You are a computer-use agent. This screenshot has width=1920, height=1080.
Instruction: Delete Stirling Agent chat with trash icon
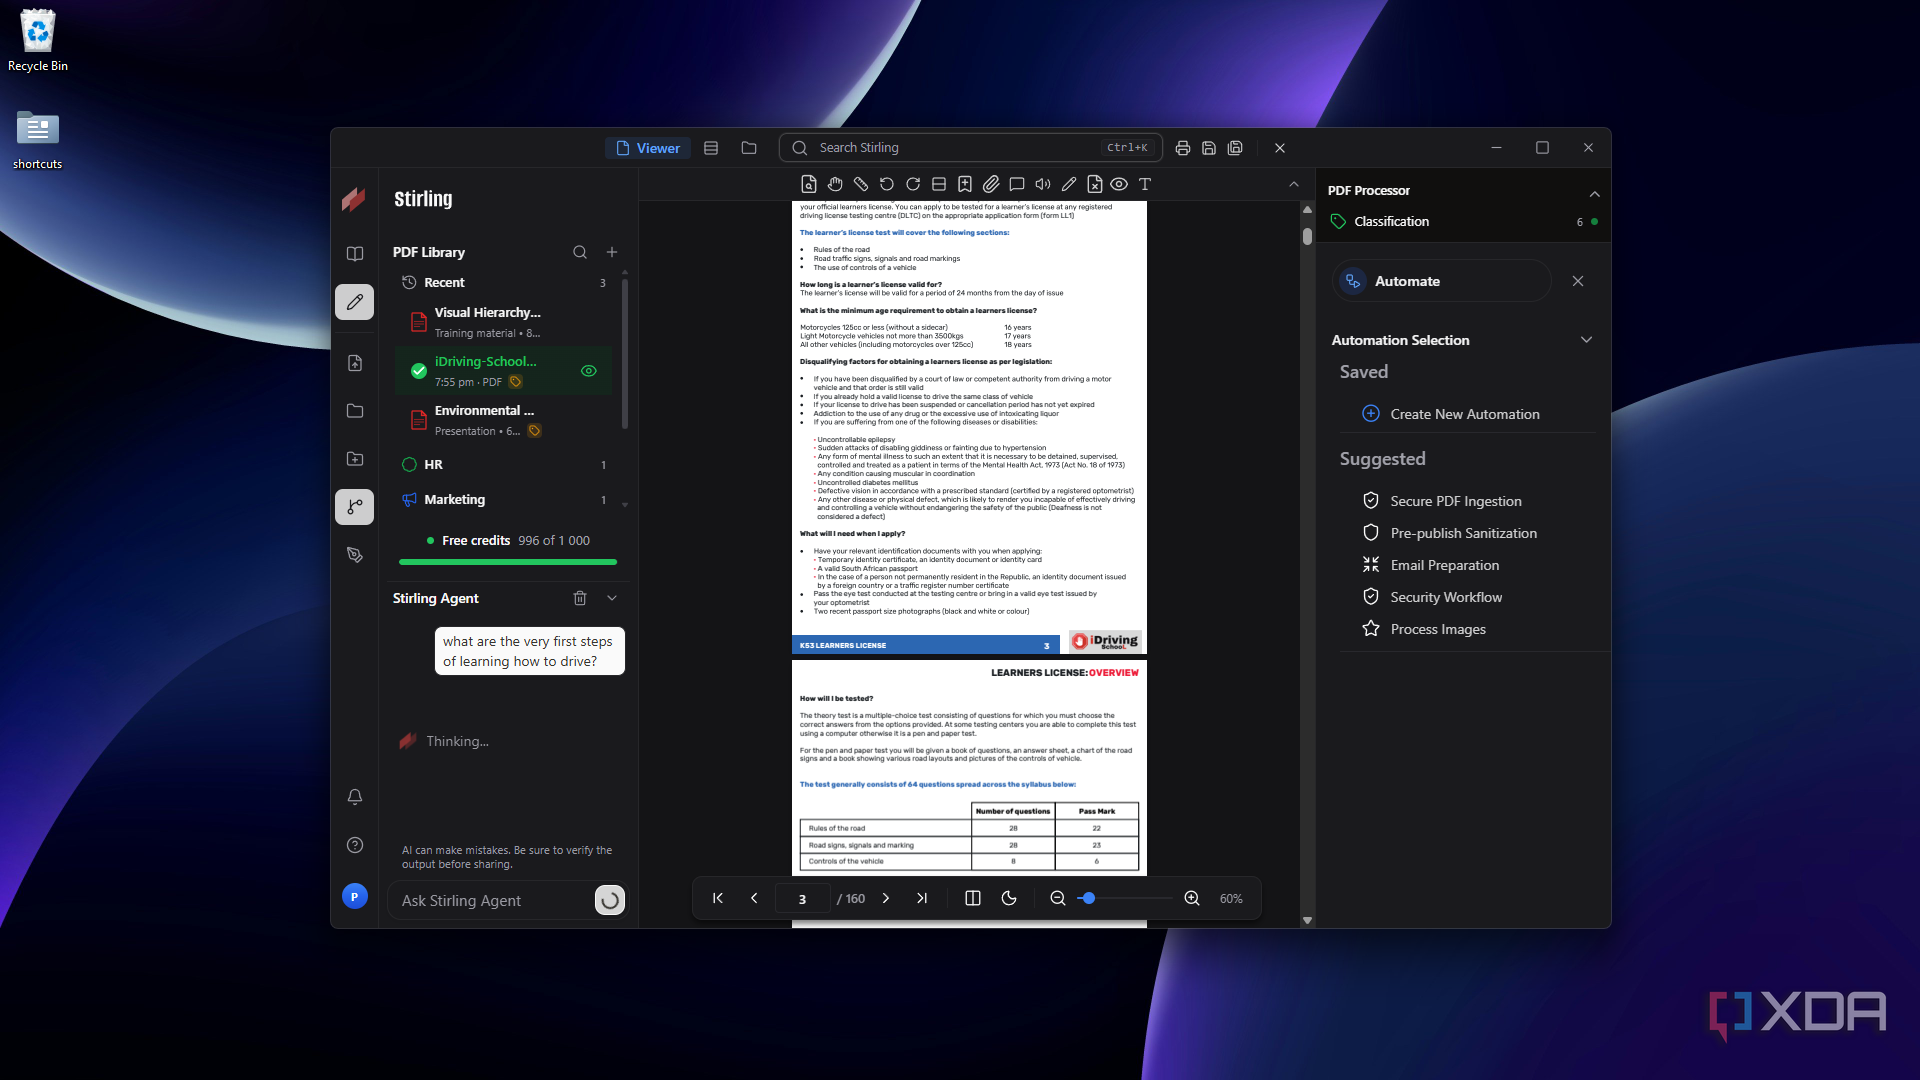click(x=580, y=598)
